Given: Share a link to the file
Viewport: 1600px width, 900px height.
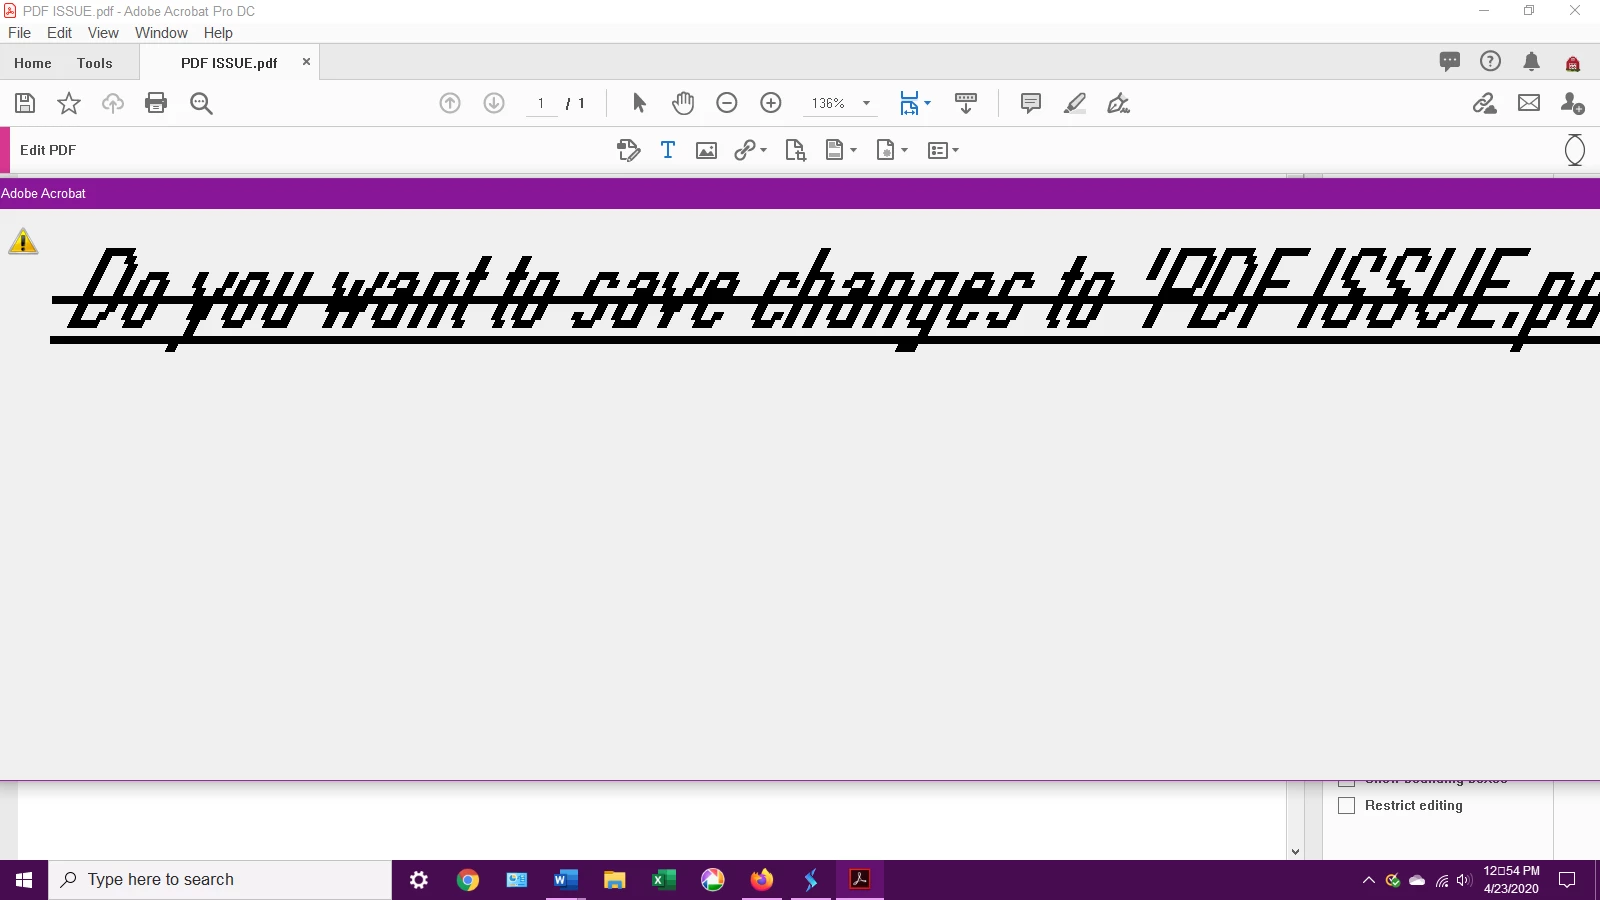Looking at the screenshot, I should (1485, 103).
